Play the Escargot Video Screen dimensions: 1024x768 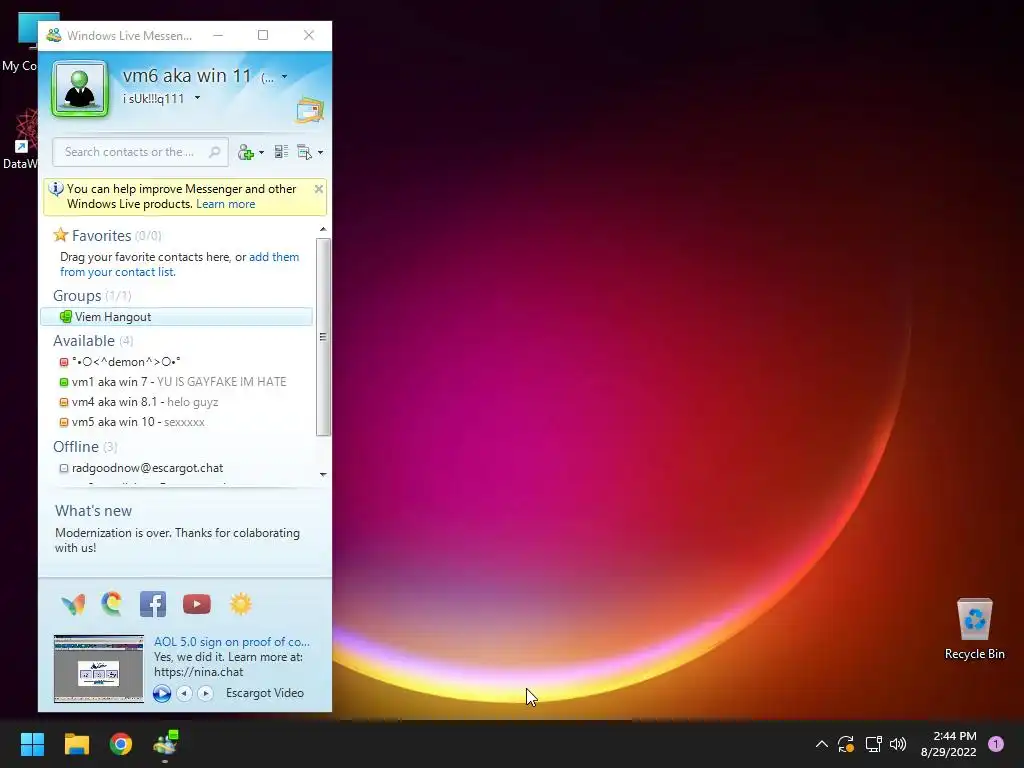click(x=162, y=693)
